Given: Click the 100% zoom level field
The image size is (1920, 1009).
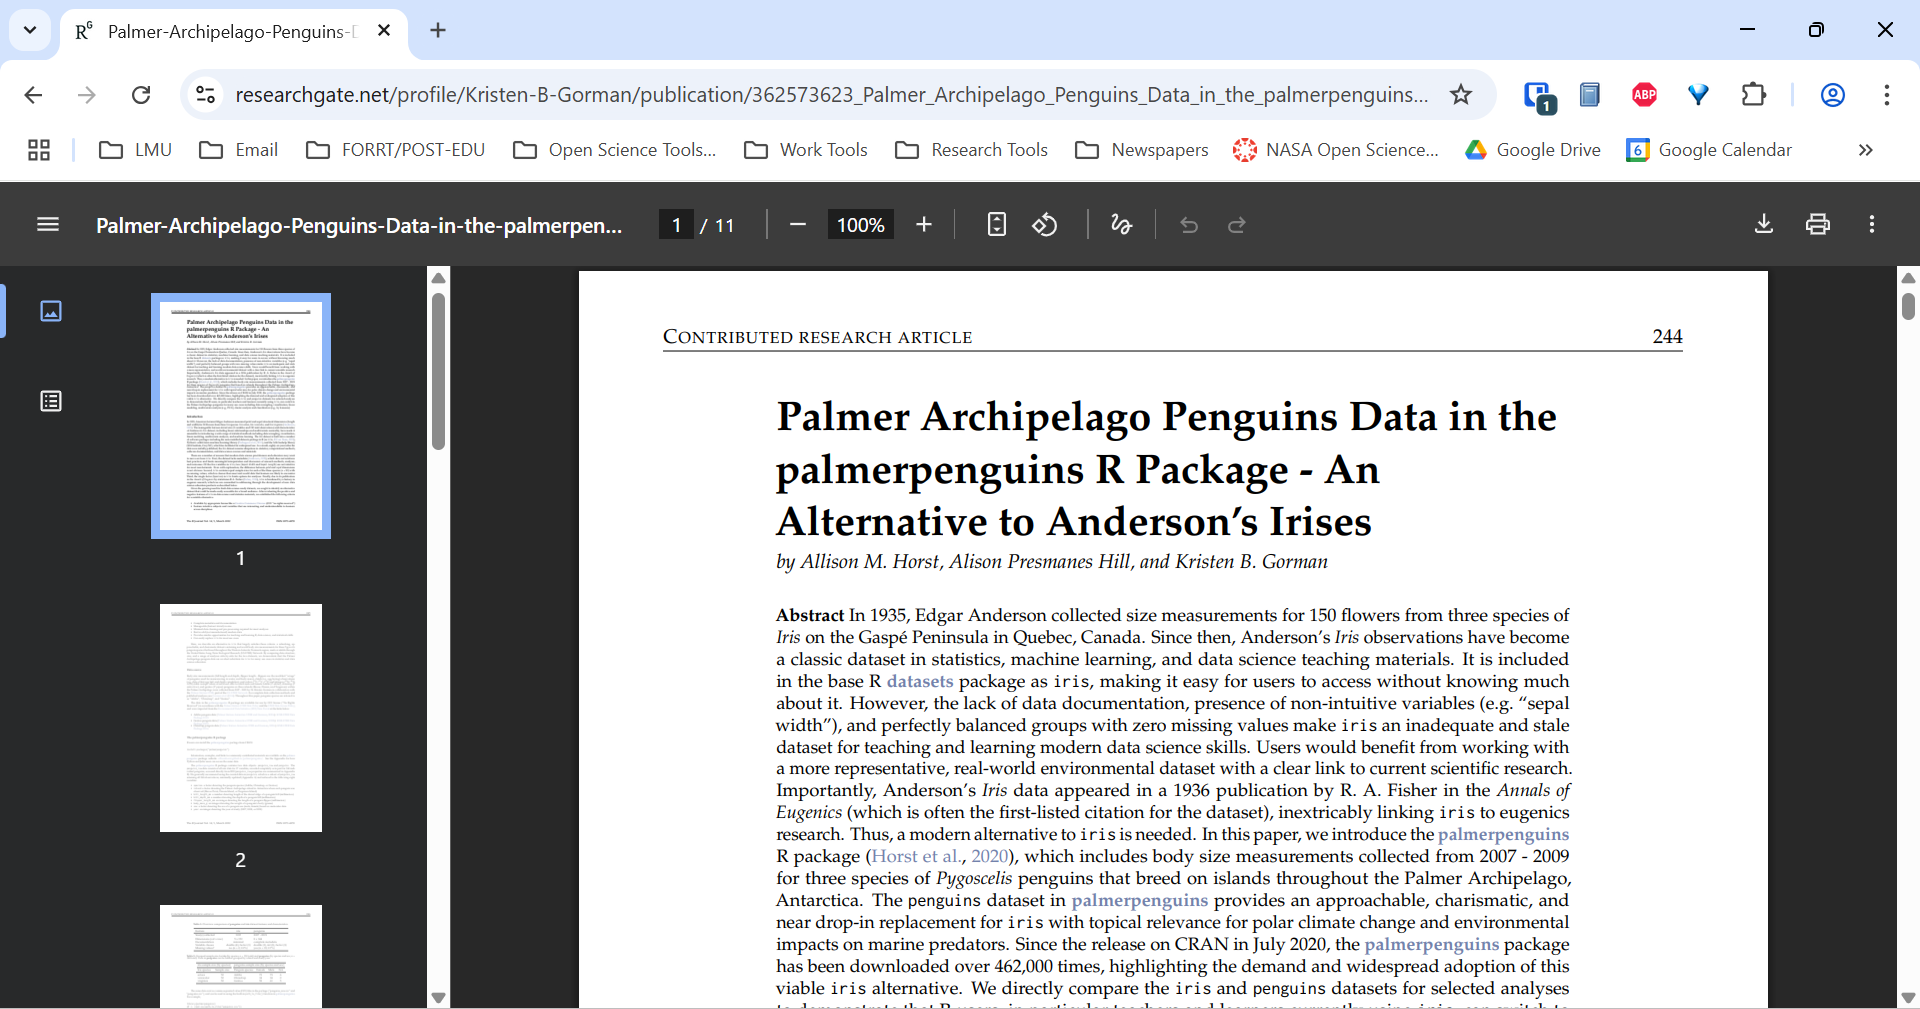Looking at the screenshot, I should [x=861, y=225].
